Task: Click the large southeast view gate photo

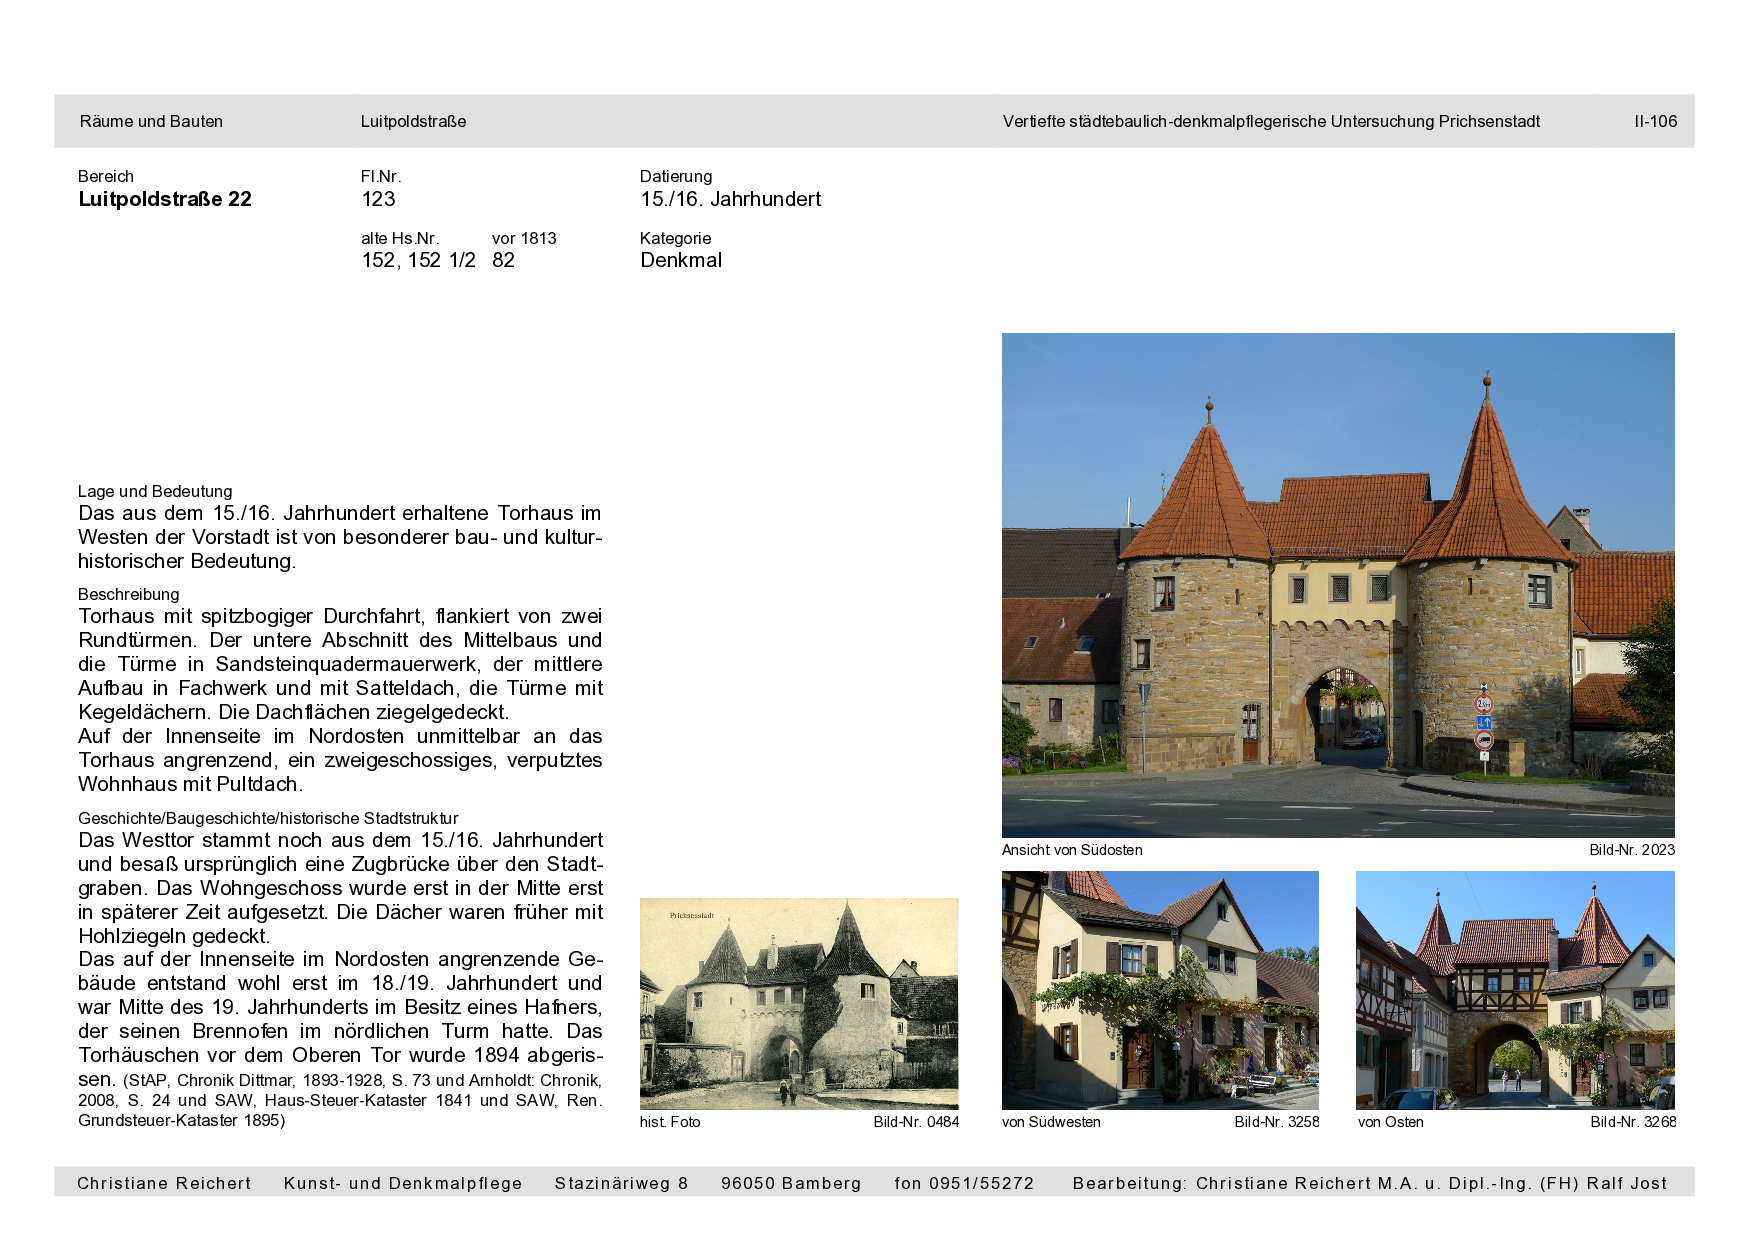Action: pyautogui.click(x=1337, y=585)
